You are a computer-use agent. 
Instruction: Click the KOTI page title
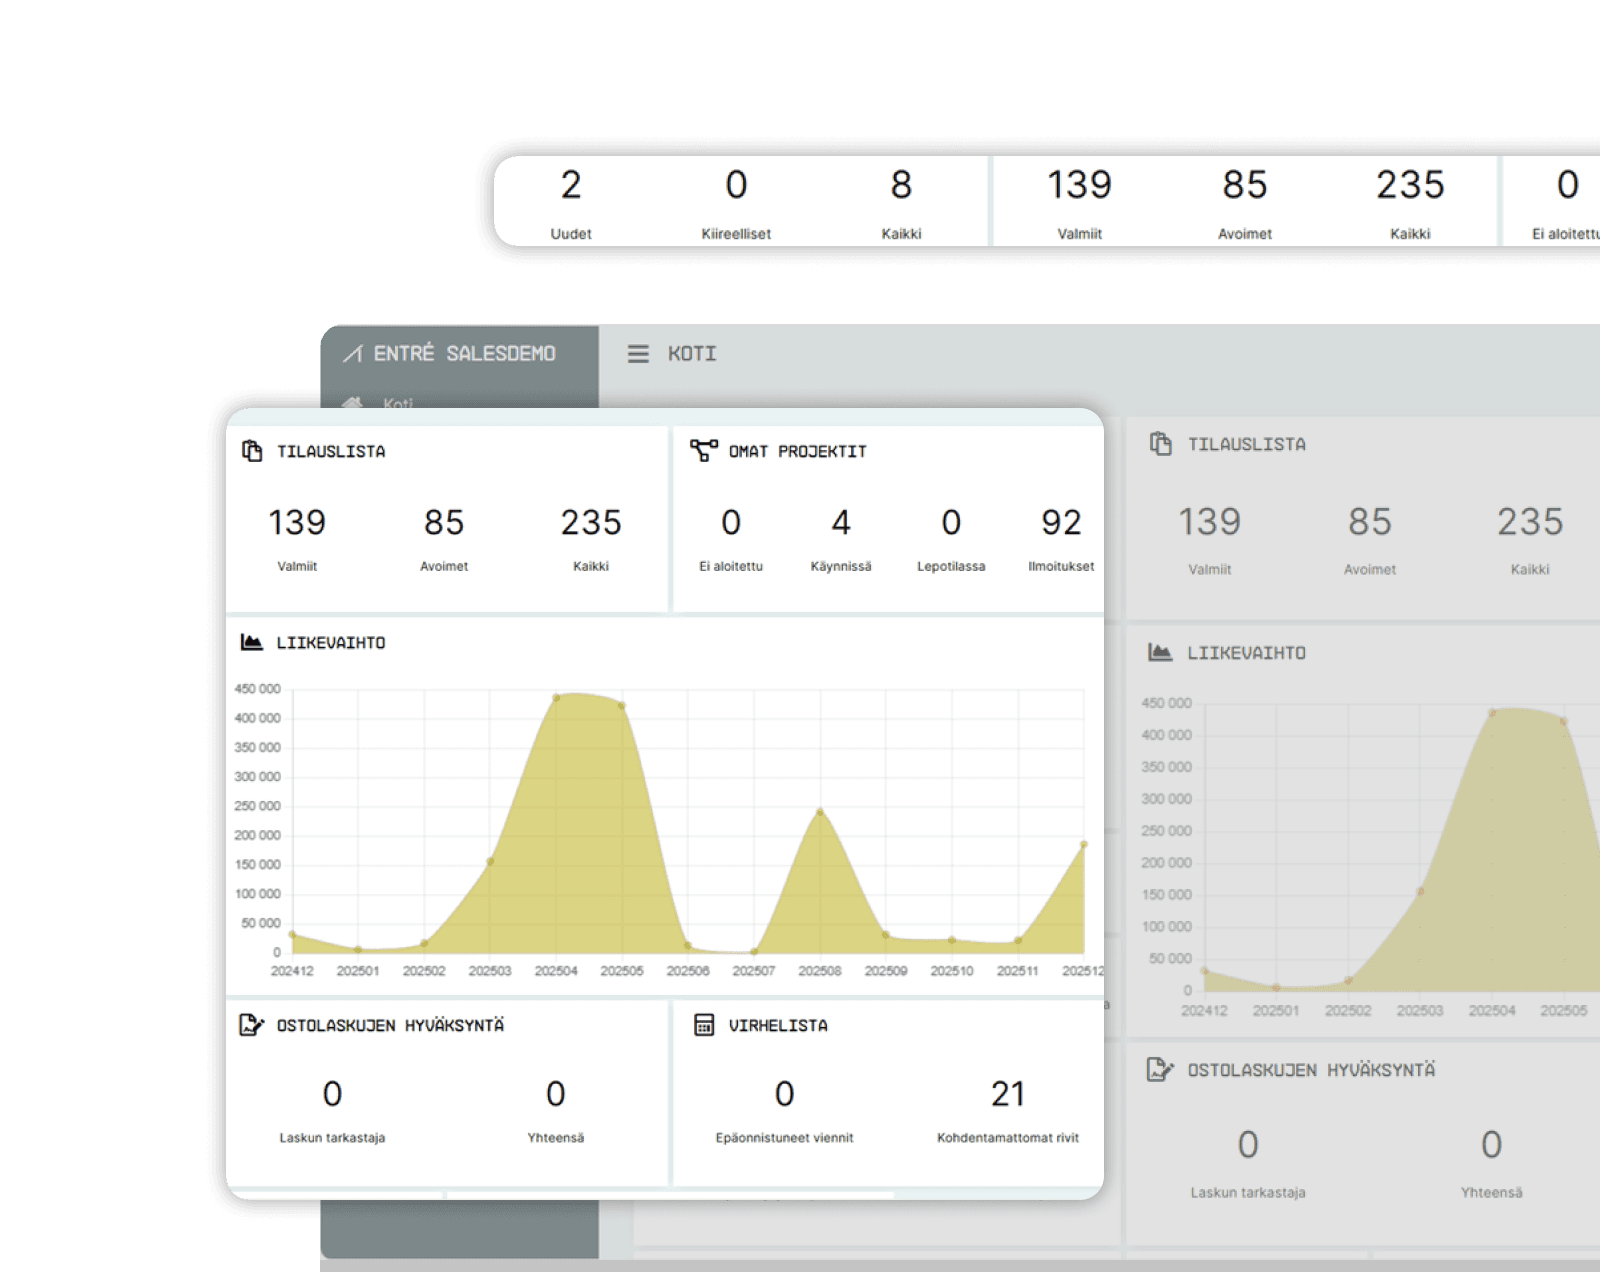pos(692,354)
